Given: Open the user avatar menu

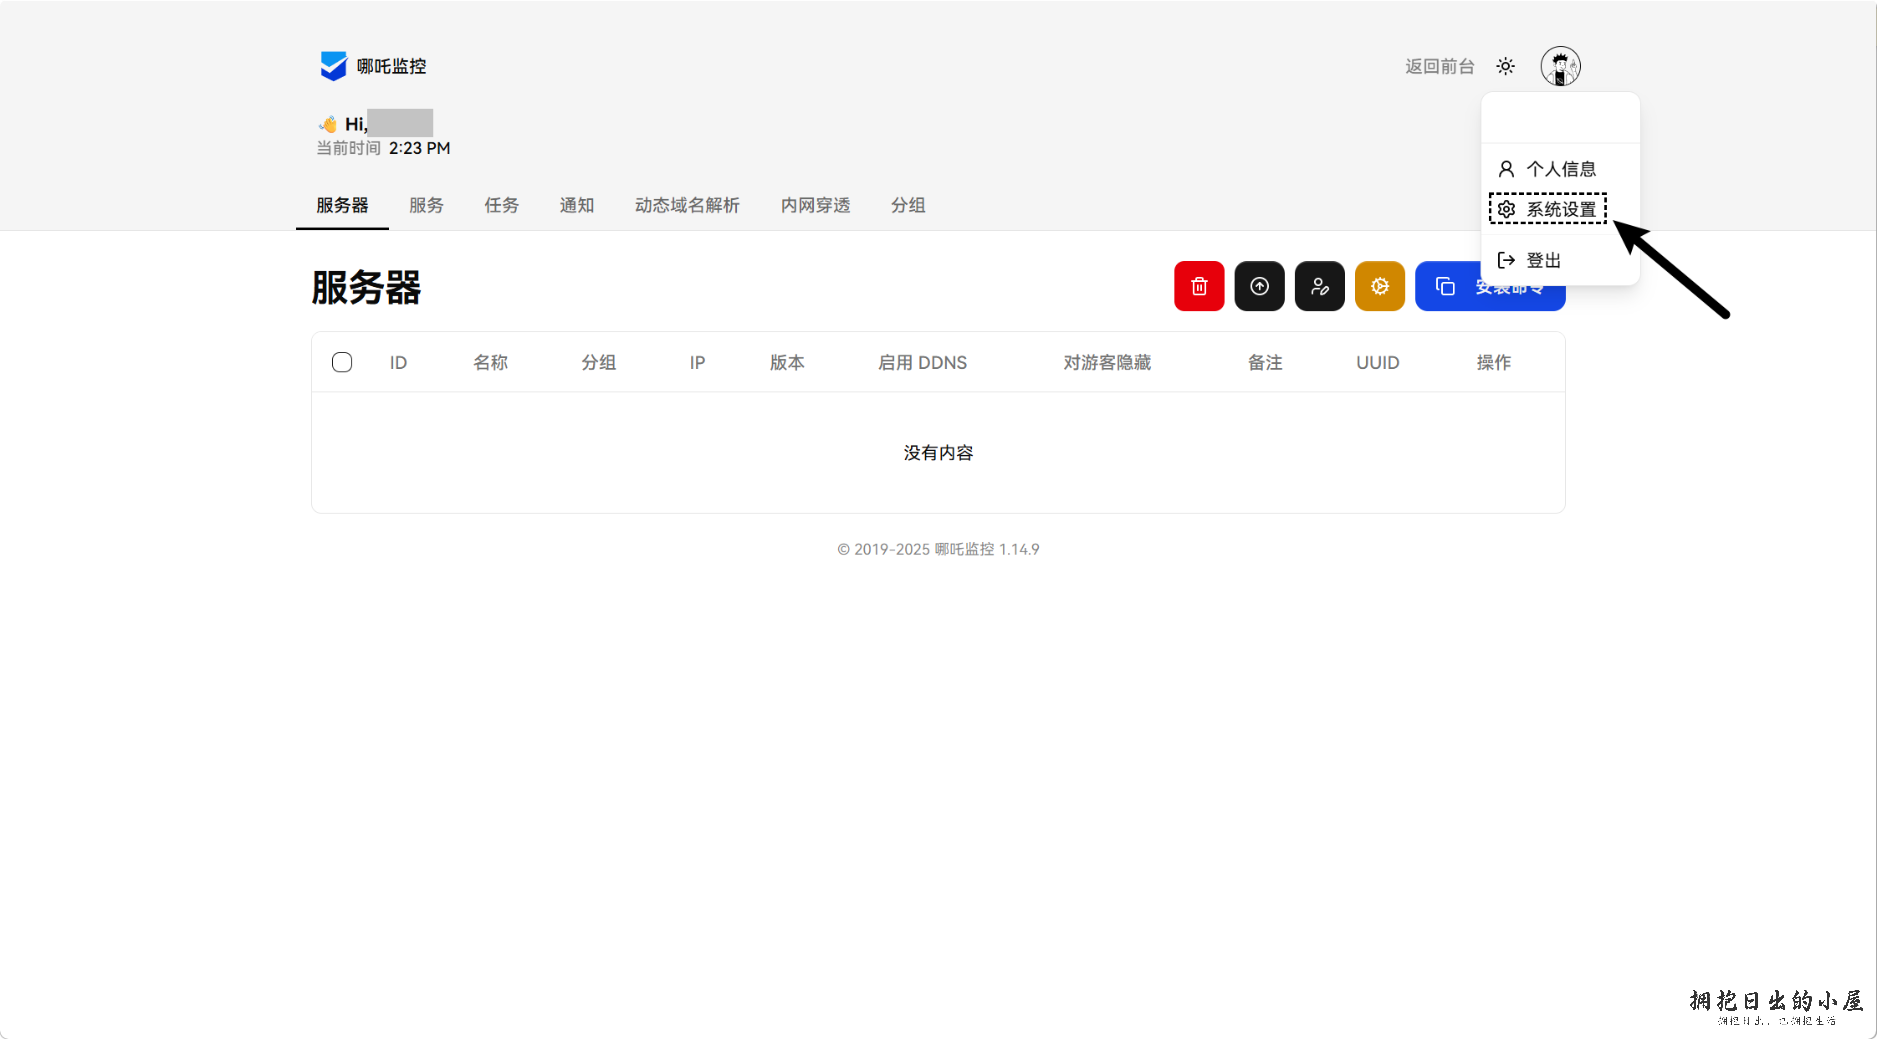Looking at the screenshot, I should click(x=1559, y=66).
